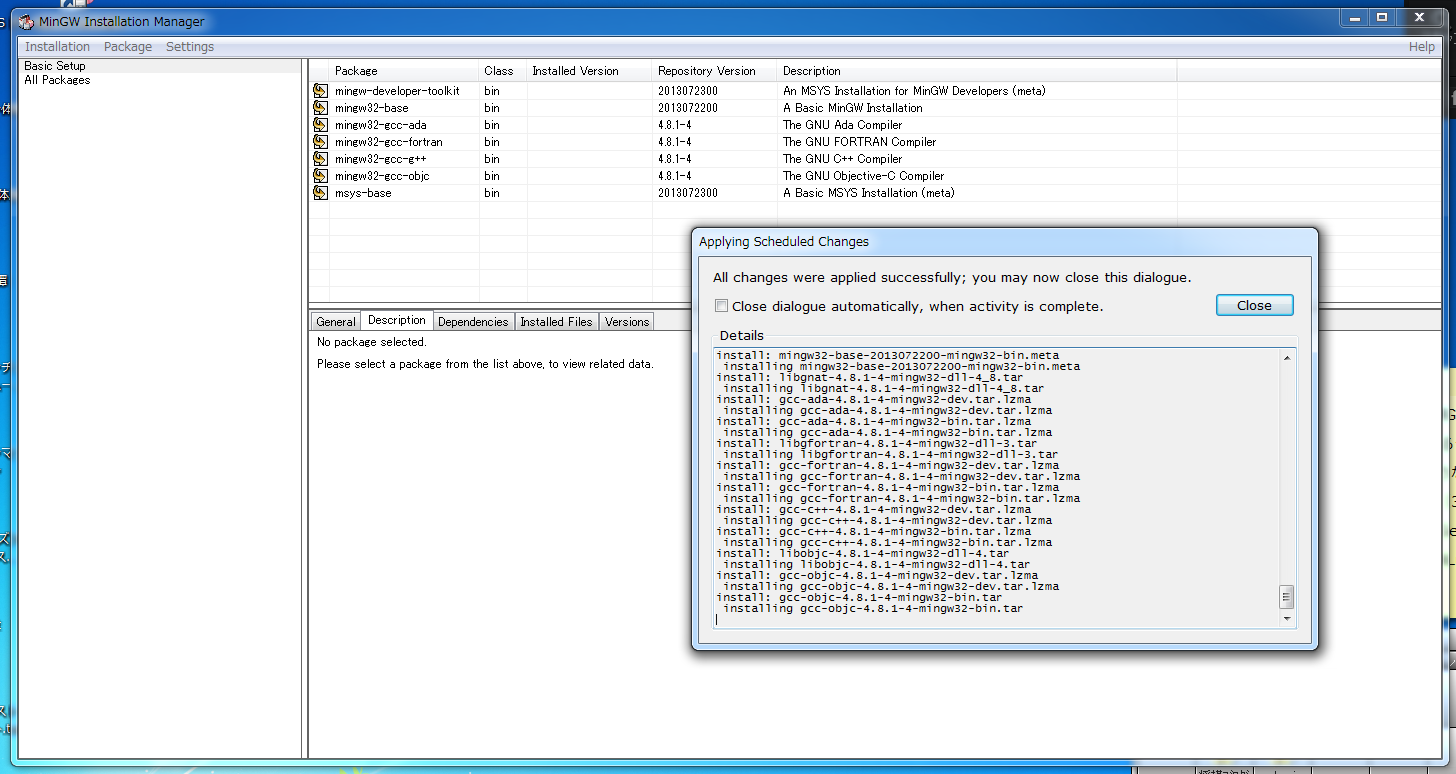Minimize the MinGW Installation Manager window

1355,17
